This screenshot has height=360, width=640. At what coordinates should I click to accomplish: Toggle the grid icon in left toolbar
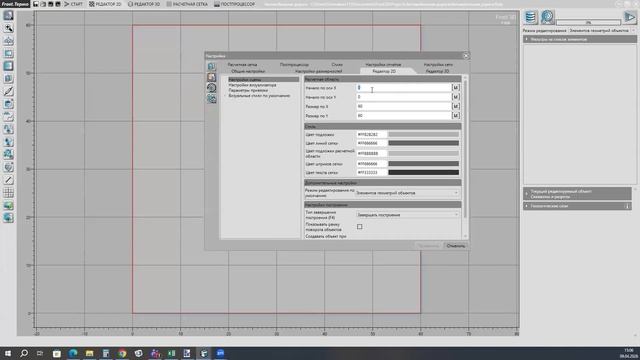click(x=8, y=192)
